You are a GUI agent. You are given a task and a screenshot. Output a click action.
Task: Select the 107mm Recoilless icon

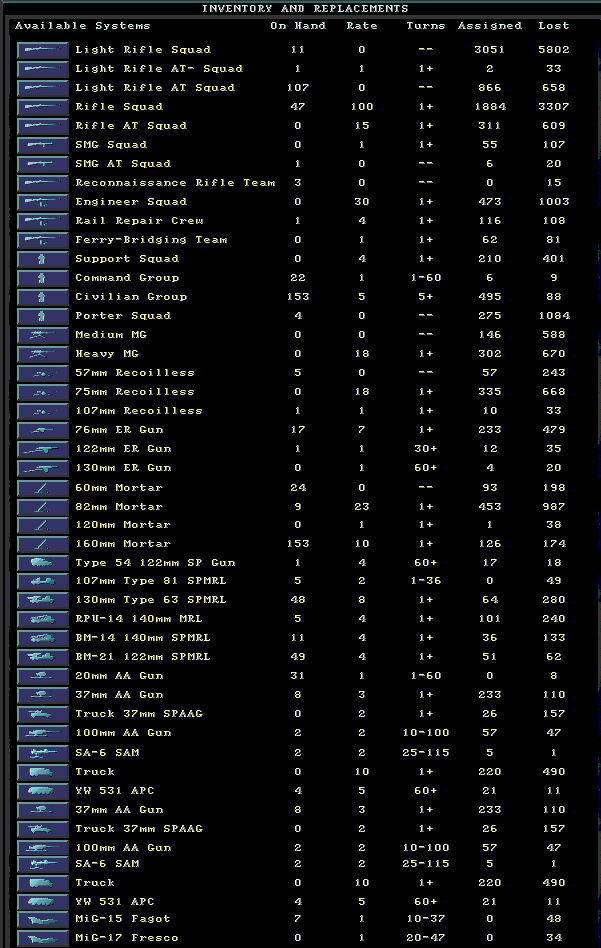tap(42, 411)
